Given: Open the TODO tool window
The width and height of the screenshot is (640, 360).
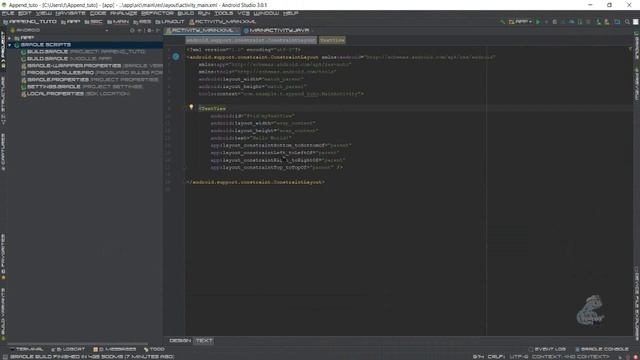Looking at the screenshot, I should [154, 349].
